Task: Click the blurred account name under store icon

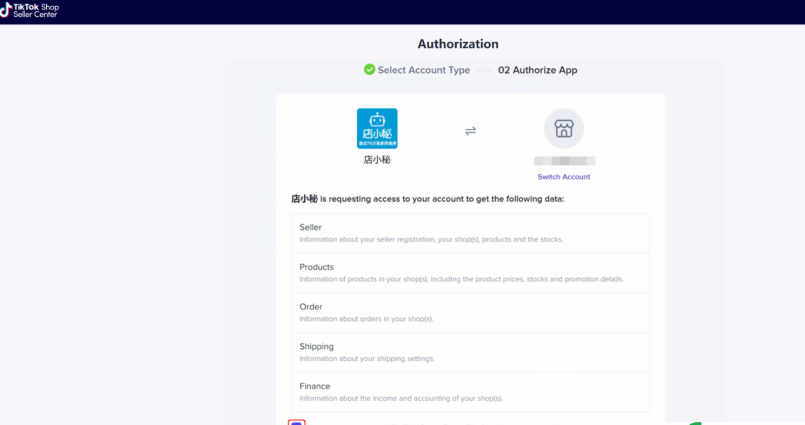Action: click(564, 161)
